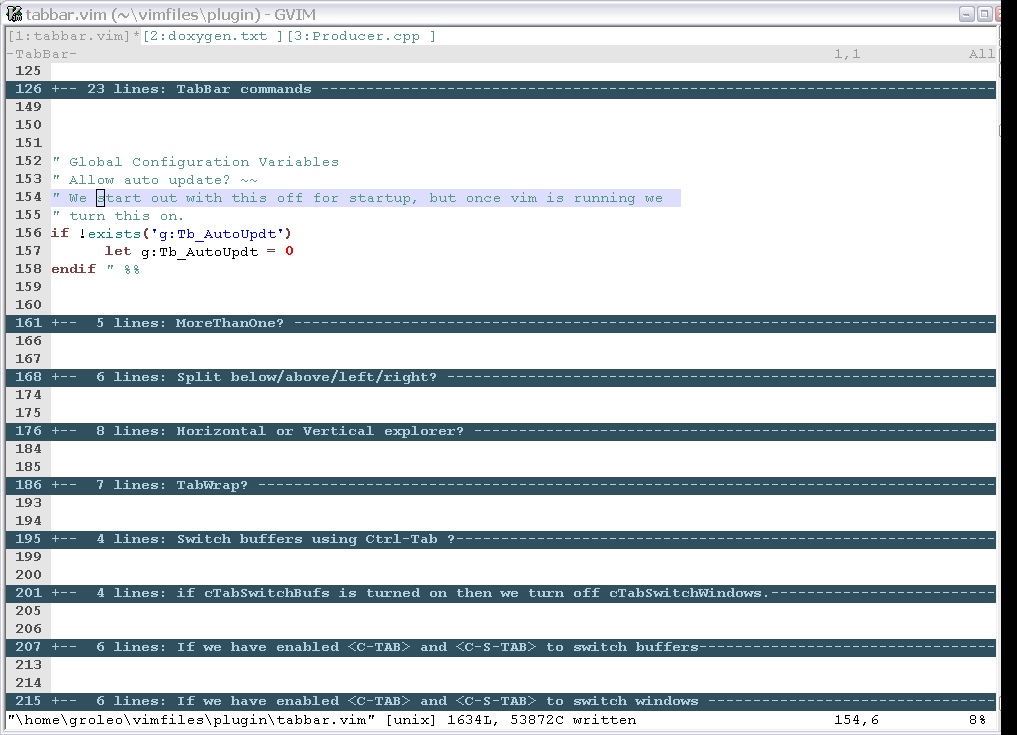This screenshot has width=1017, height=735.
Task: Click the '1,1' position in TabBar status
Action: pos(847,54)
